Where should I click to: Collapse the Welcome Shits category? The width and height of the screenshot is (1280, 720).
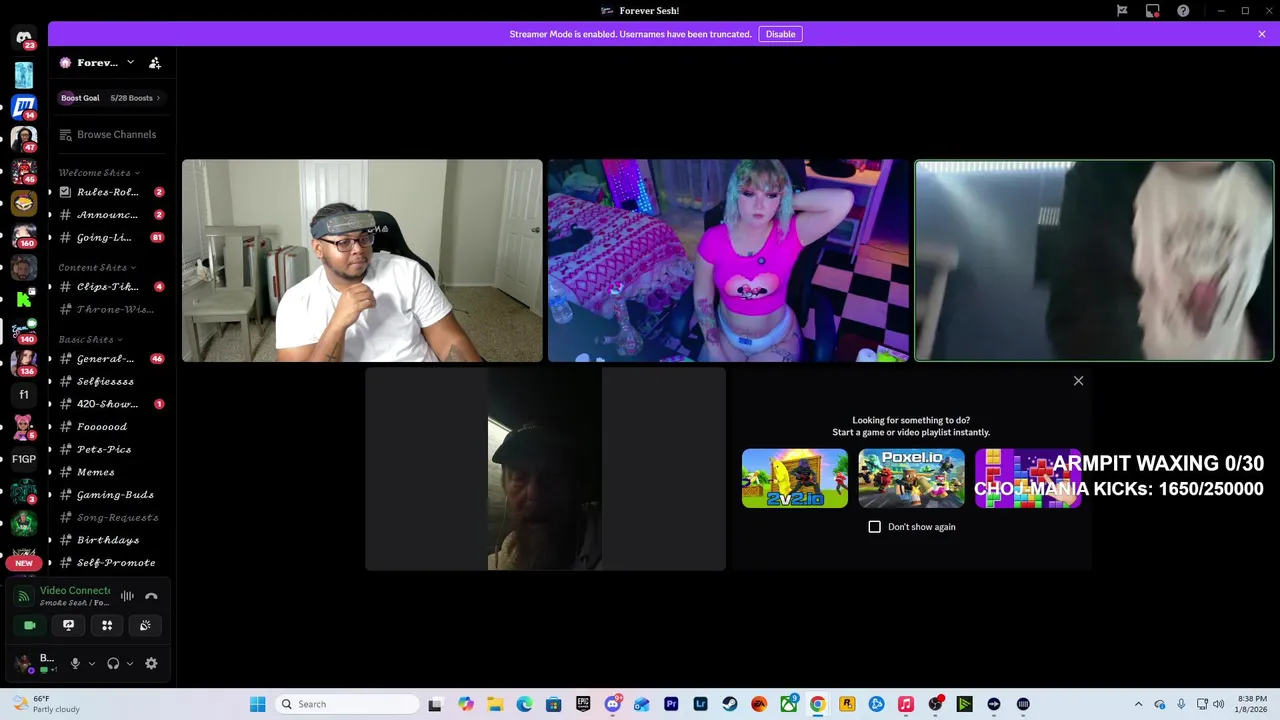pos(99,173)
